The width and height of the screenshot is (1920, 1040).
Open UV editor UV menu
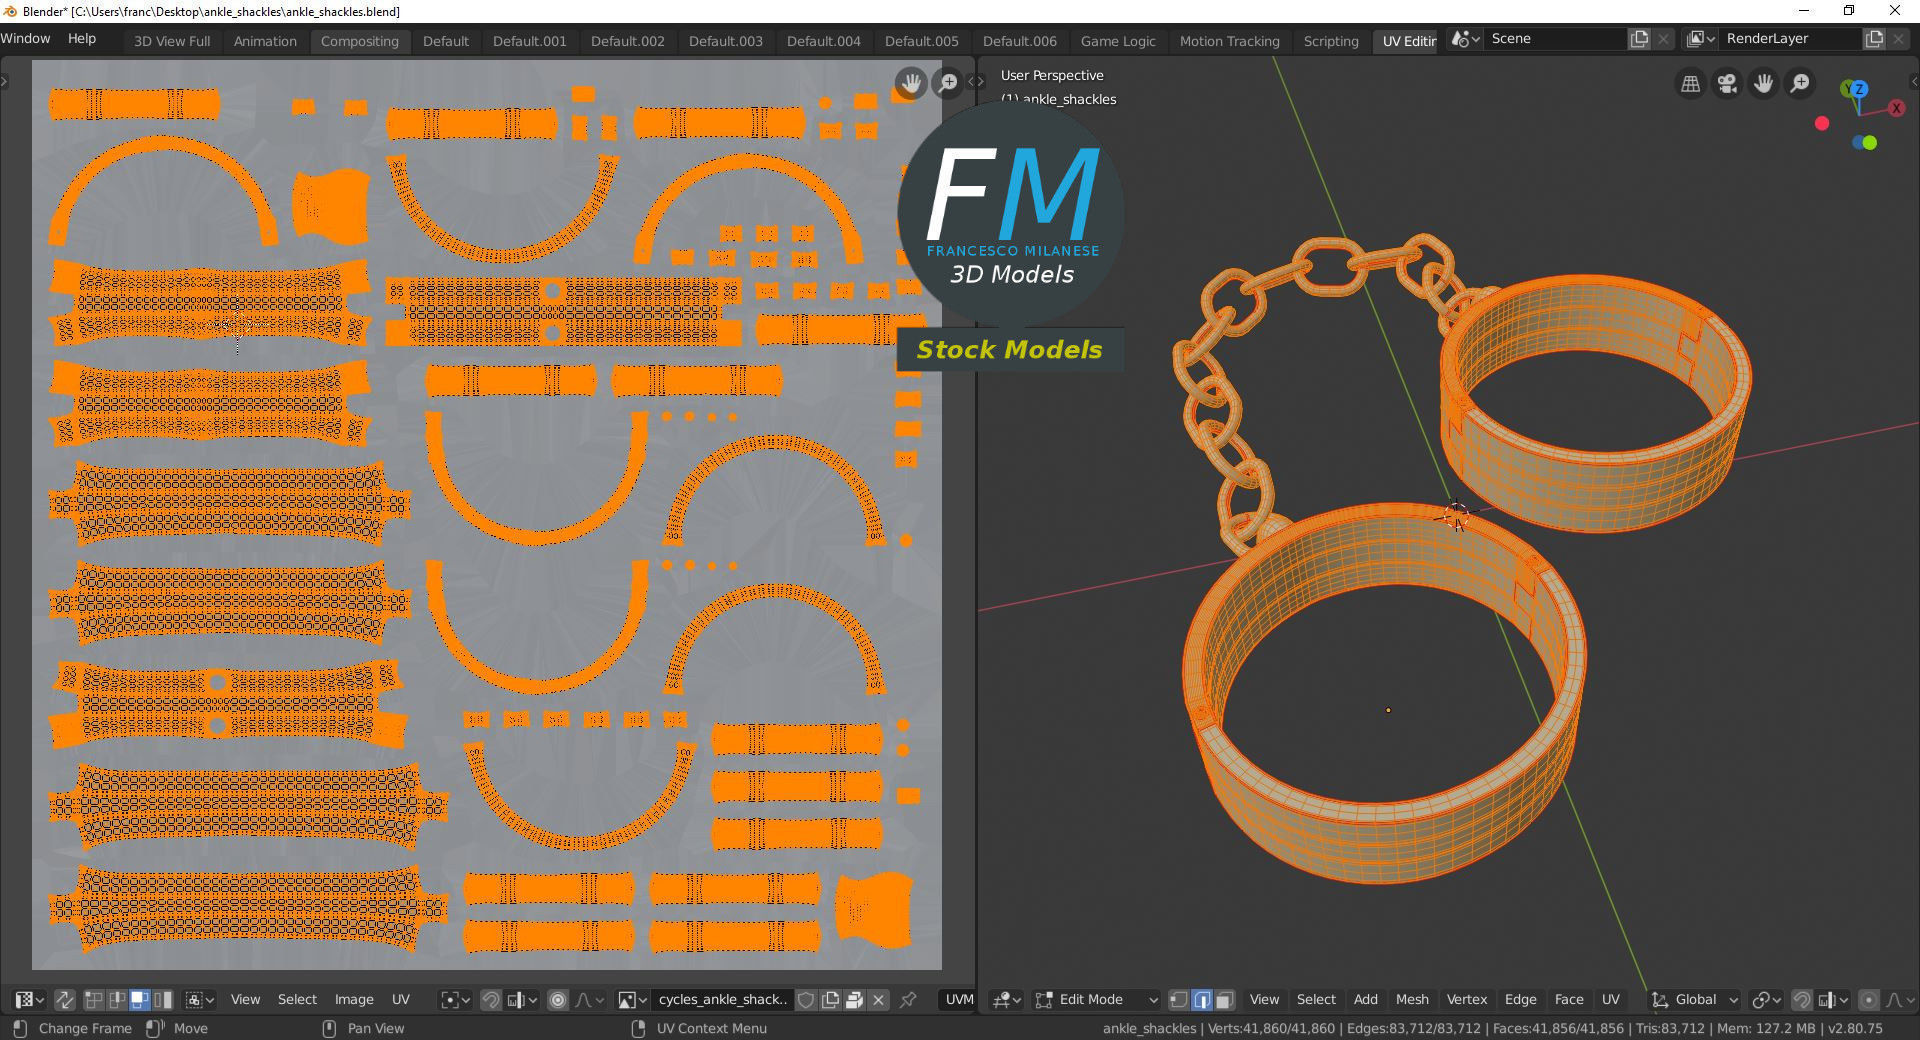[401, 999]
